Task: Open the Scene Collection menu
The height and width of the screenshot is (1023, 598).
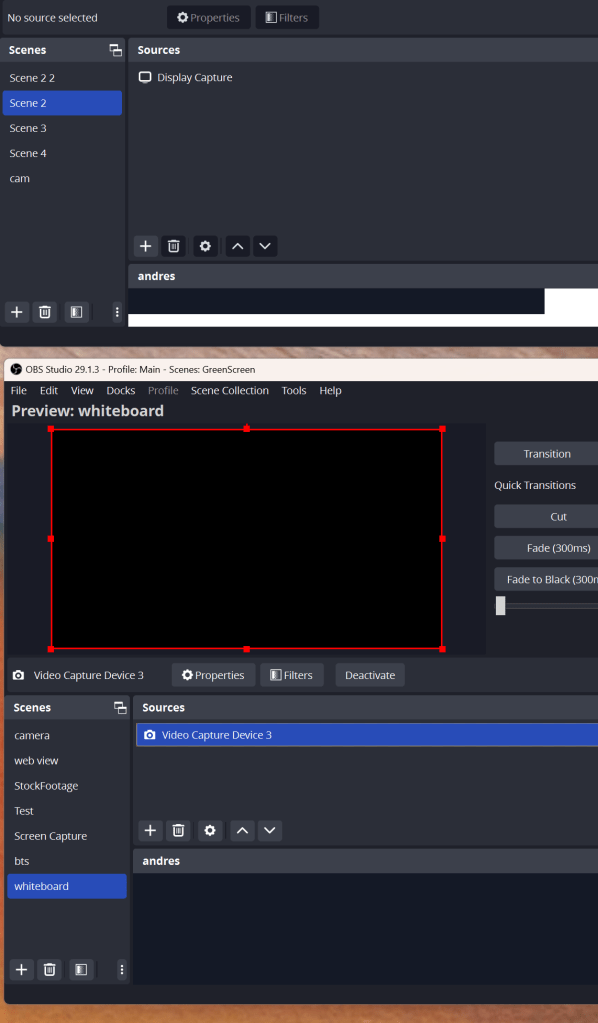Action: coord(230,390)
